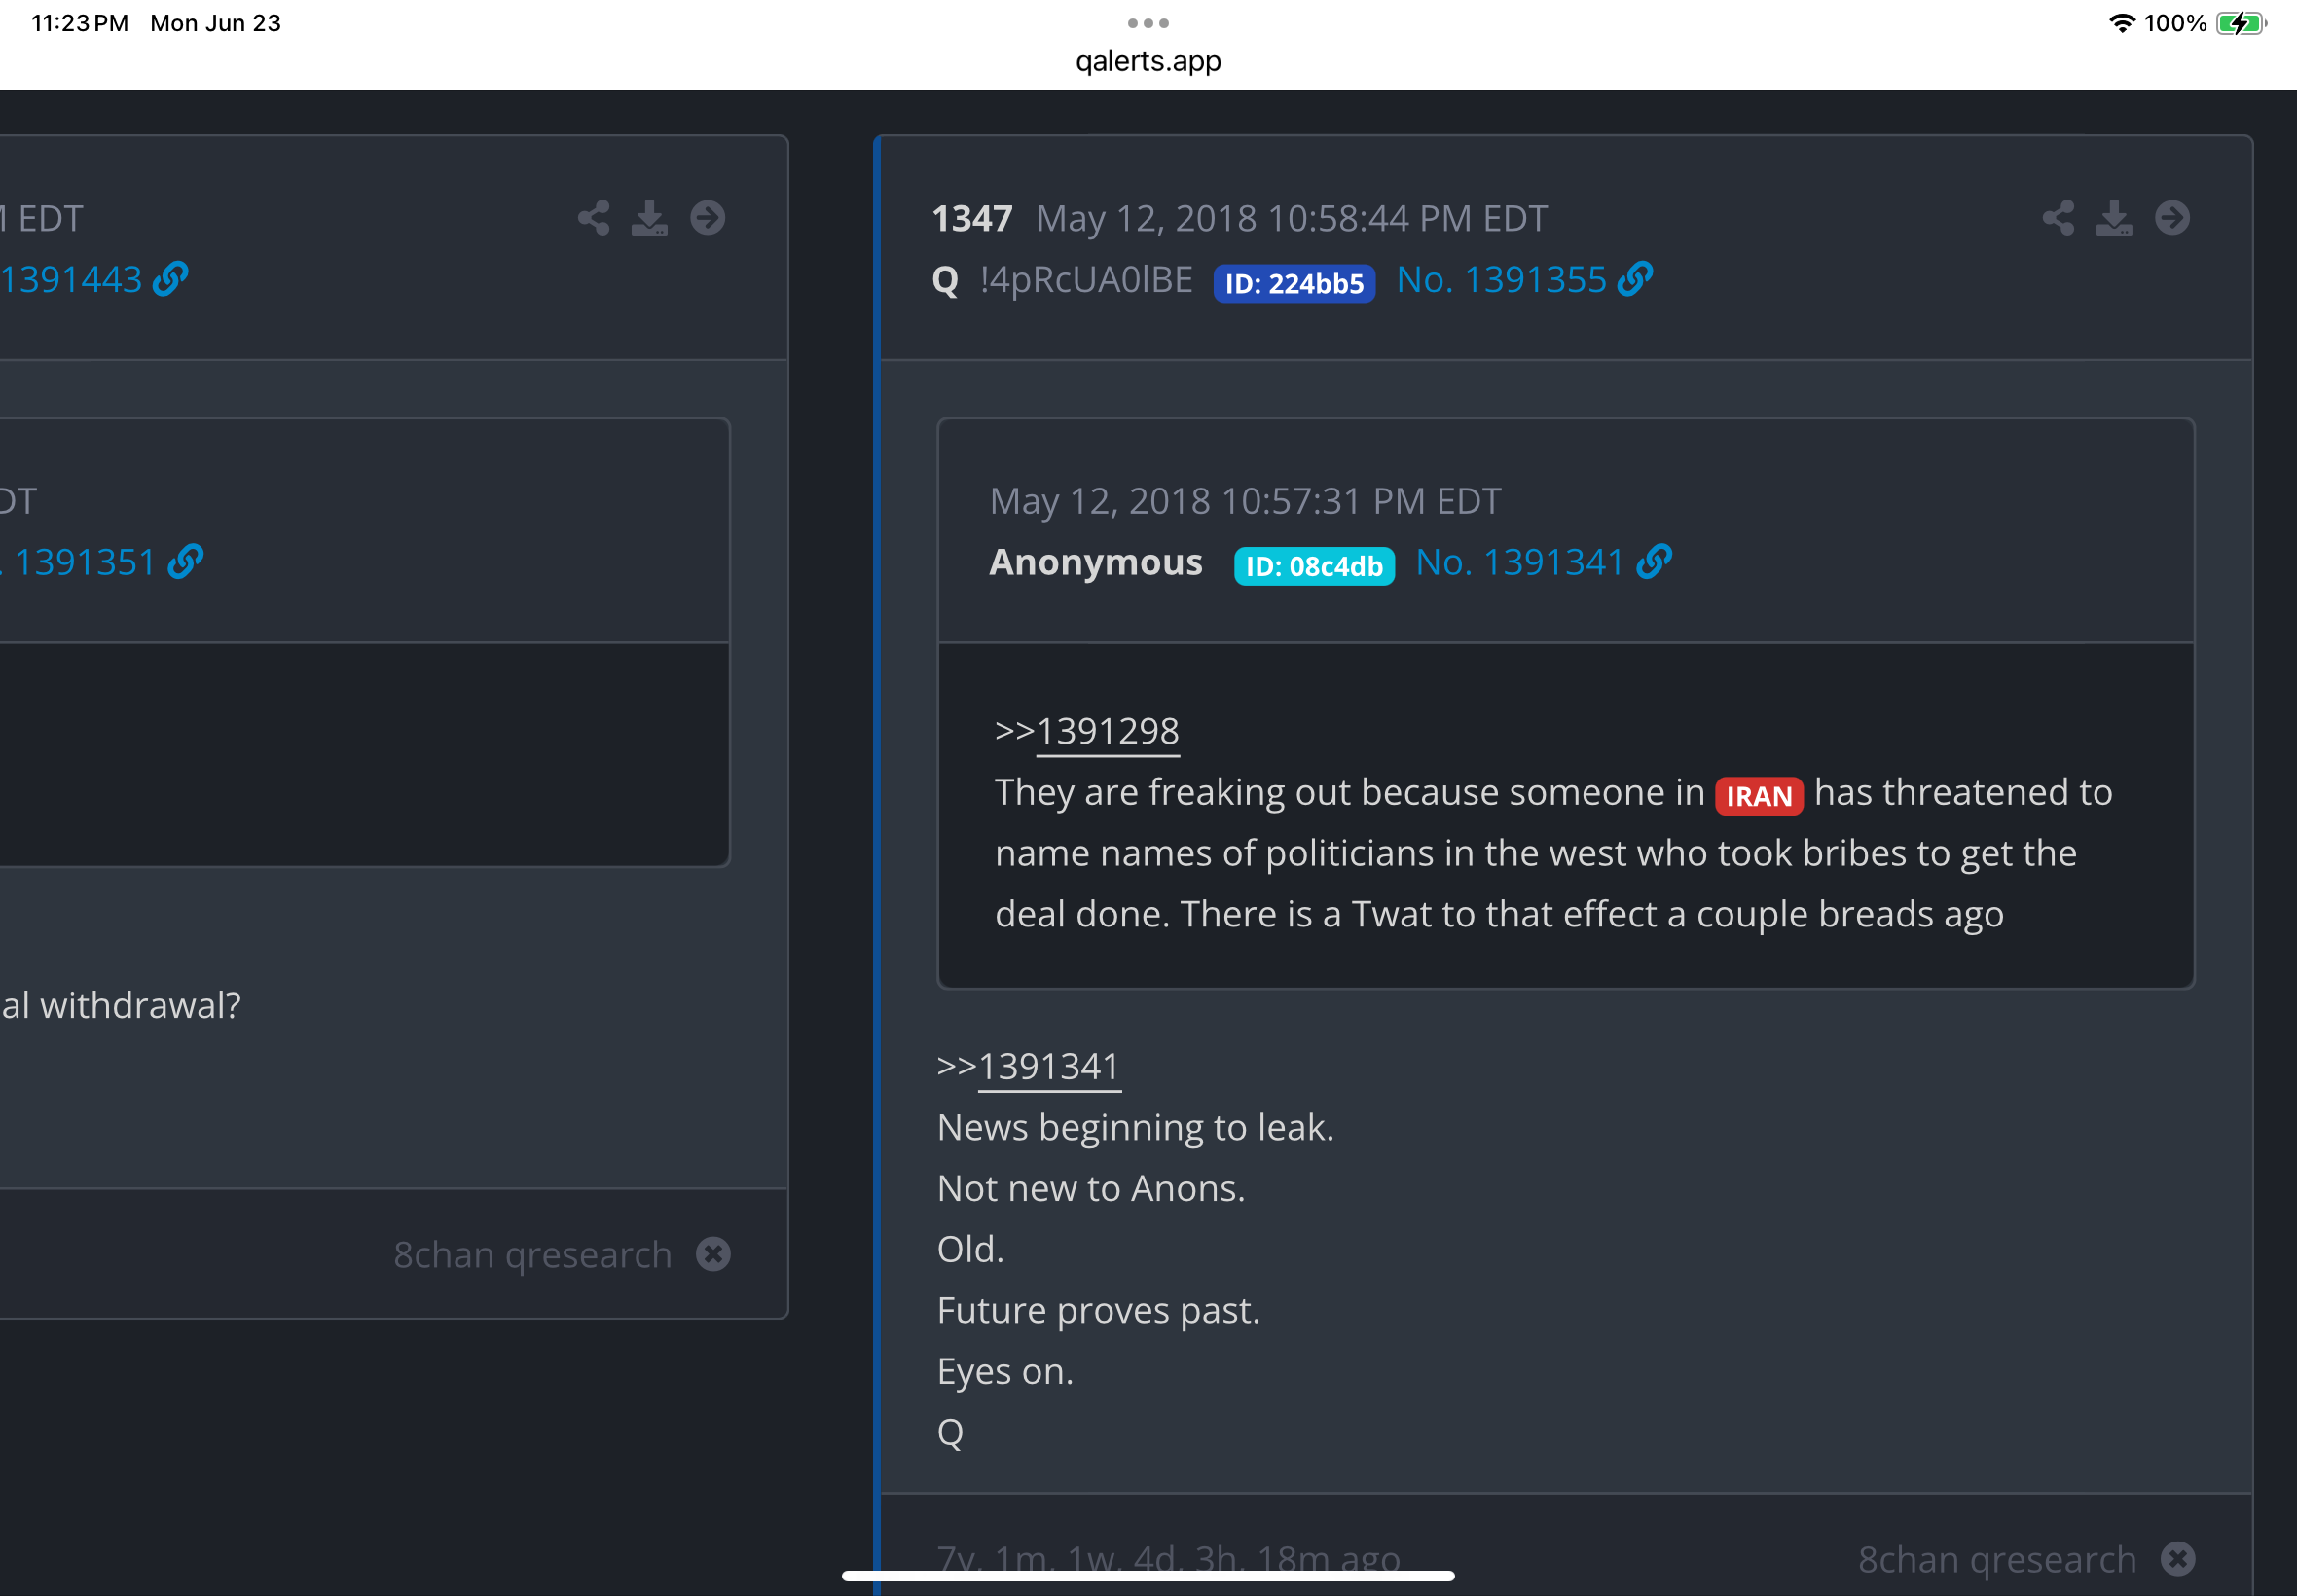This screenshot has height=1596, width=2297.
Task: Open link 1391443 on left card
Action: (x=94, y=280)
